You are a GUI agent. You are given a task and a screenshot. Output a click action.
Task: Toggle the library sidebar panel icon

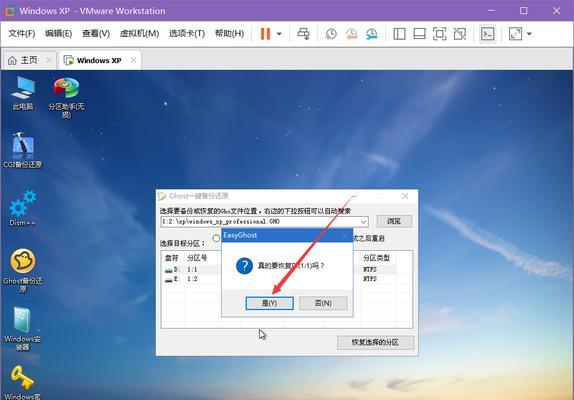click(x=399, y=34)
